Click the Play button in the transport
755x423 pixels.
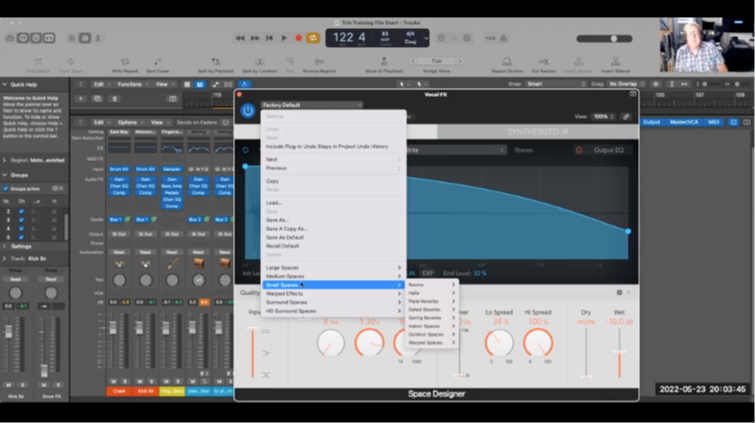coord(284,38)
